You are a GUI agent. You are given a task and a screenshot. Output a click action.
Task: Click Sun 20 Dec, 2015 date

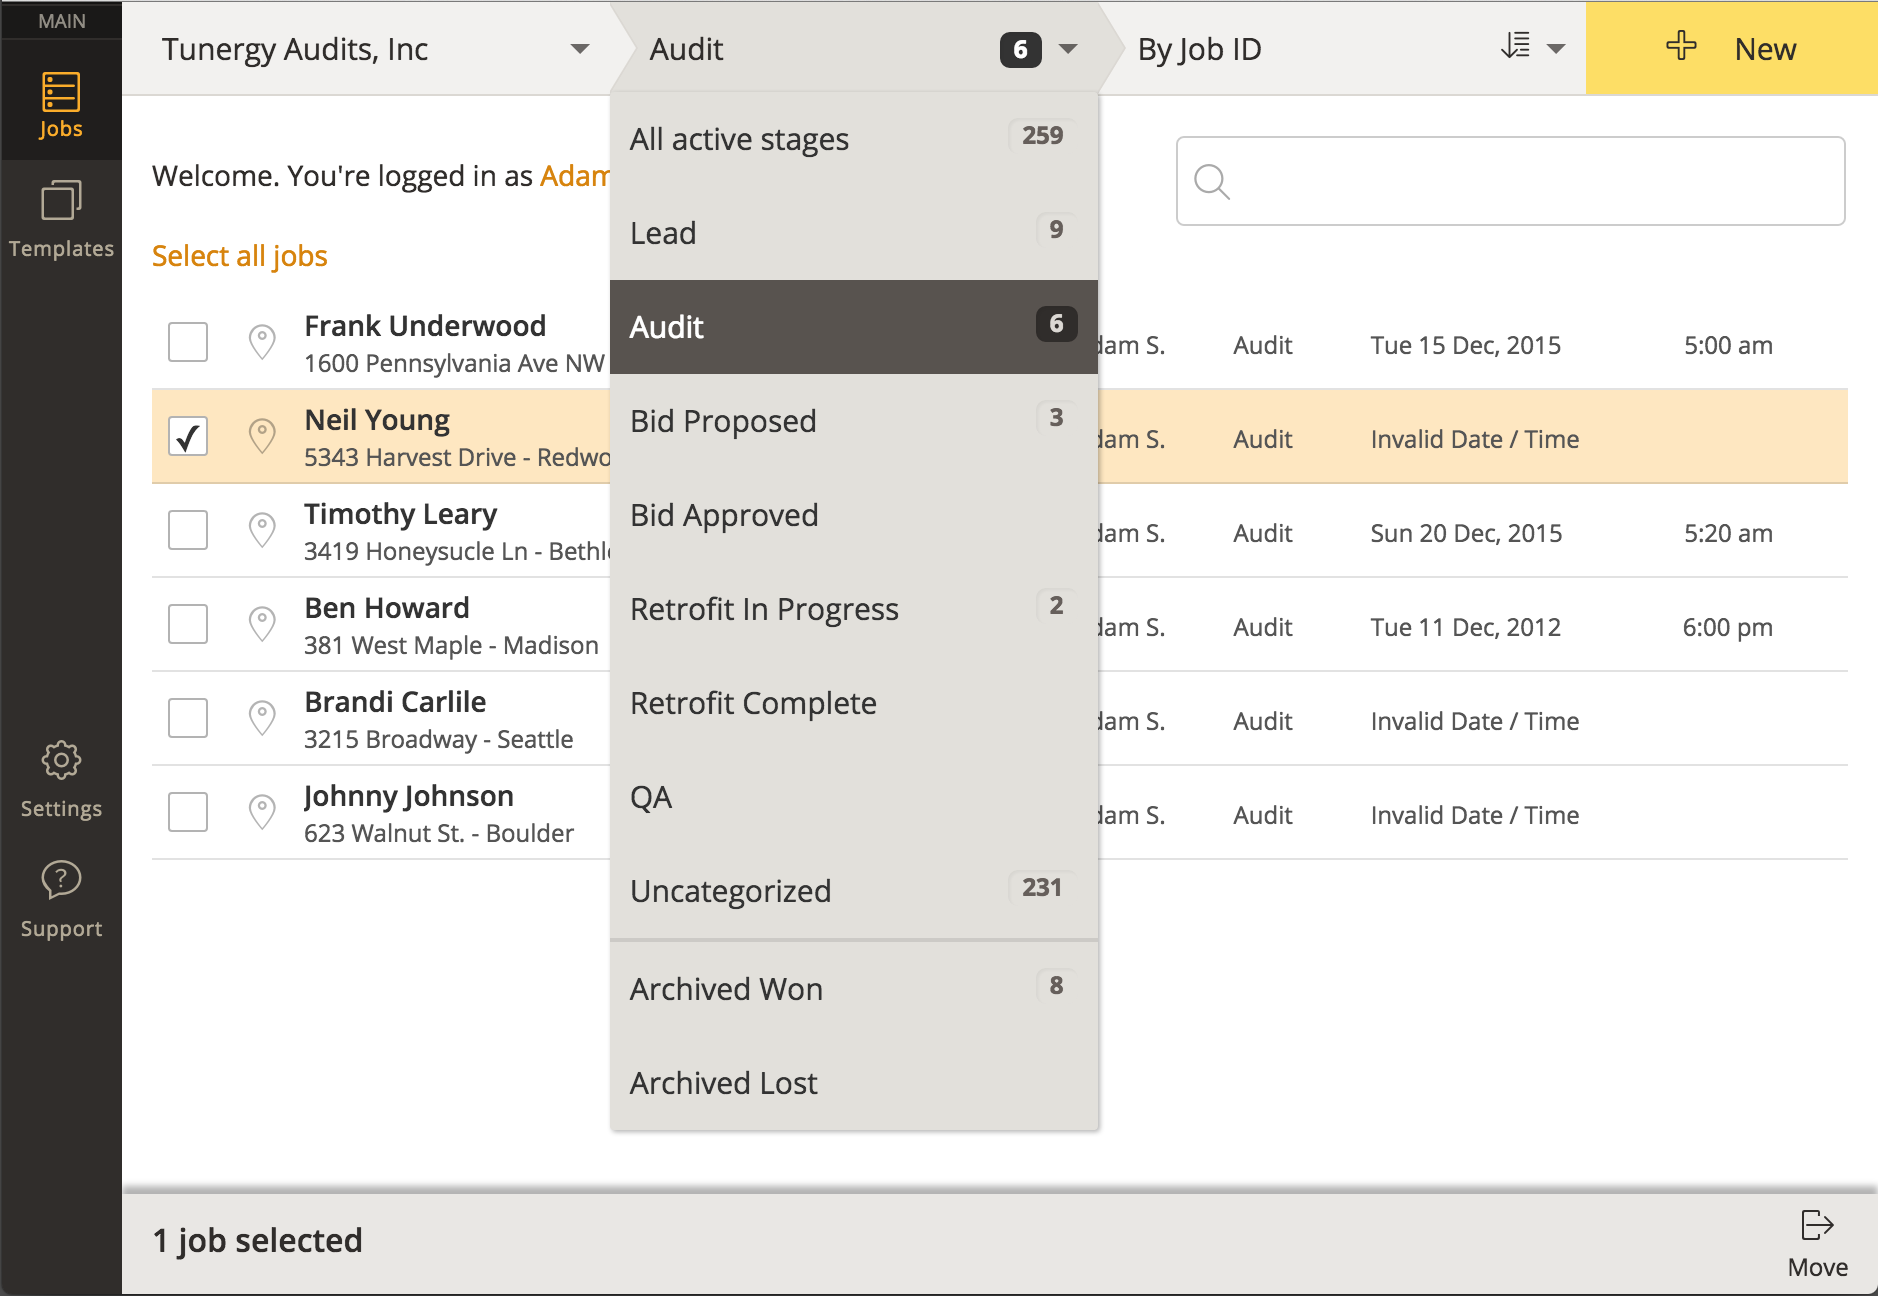pyautogui.click(x=1466, y=534)
